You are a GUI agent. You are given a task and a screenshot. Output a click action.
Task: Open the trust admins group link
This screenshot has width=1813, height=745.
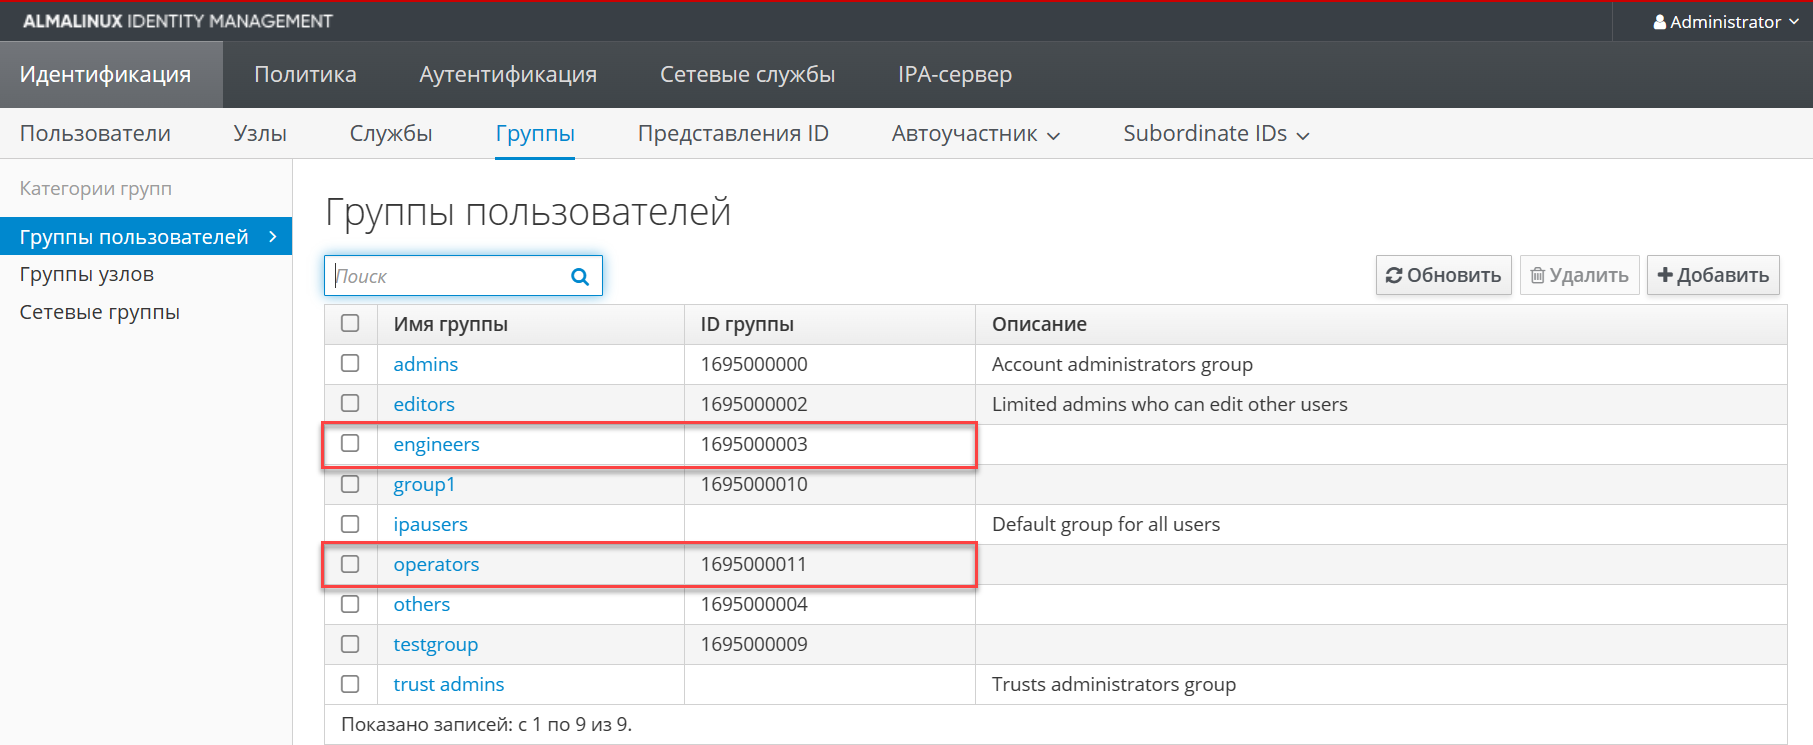coord(449,684)
